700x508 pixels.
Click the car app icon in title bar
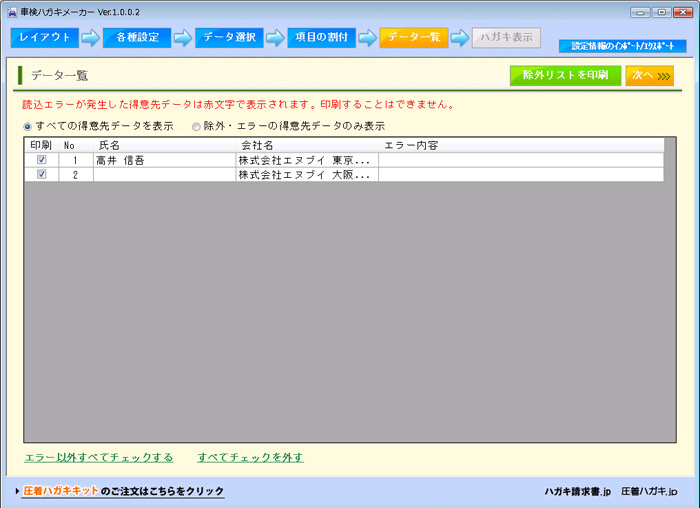coord(12,12)
